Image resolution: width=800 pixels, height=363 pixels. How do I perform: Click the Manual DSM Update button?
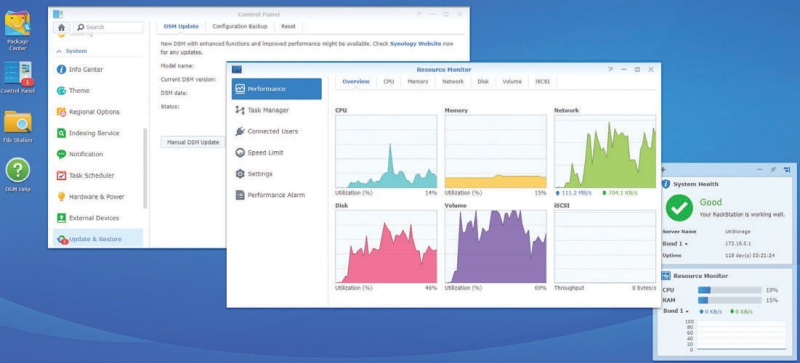[x=193, y=142]
